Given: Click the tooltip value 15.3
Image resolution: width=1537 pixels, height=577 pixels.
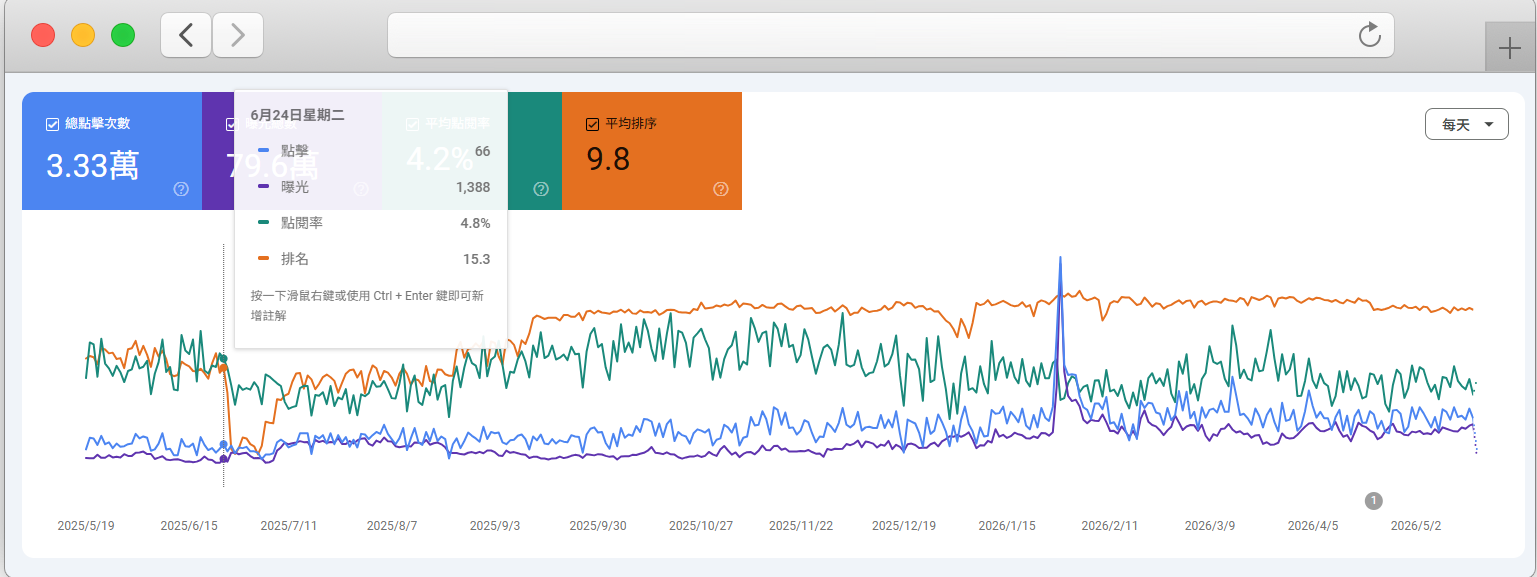Looking at the screenshot, I should [x=477, y=259].
